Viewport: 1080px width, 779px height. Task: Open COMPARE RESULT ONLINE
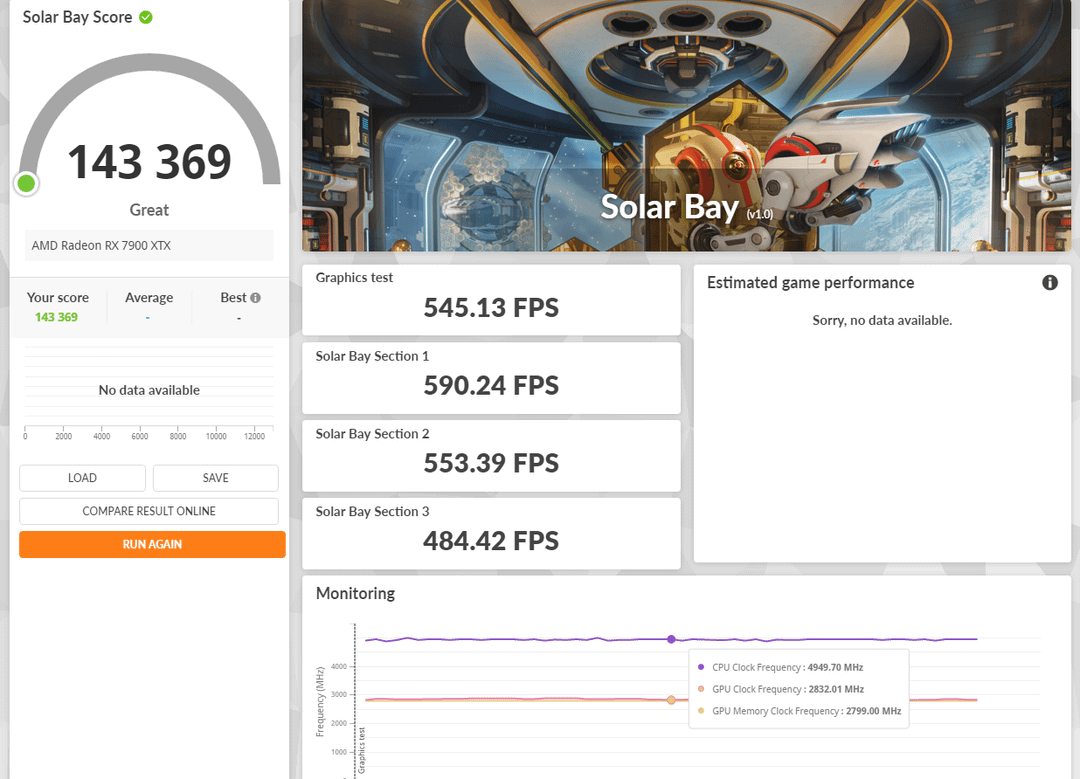click(x=149, y=511)
